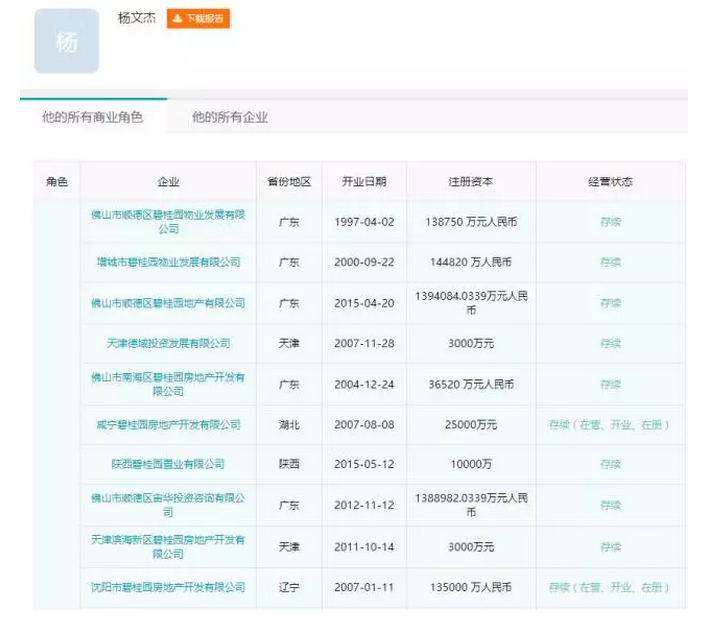Viewport: 706px width, 619px height.
Task: Click capital value 1394084.0339万元人民币
Action: [471, 303]
